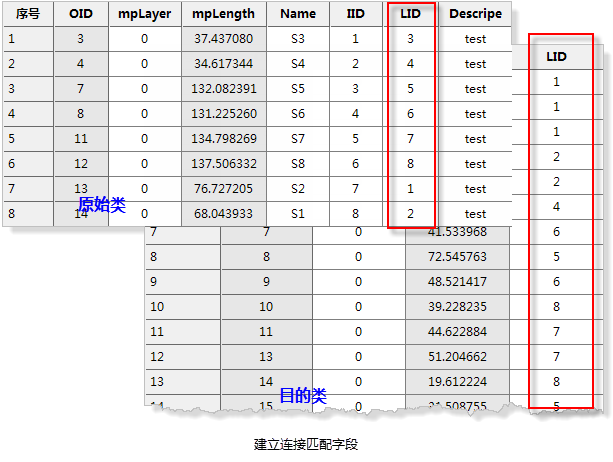Viewport: 613px width, 462px height.
Task: Select the Name column header
Action: click(x=298, y=14)
